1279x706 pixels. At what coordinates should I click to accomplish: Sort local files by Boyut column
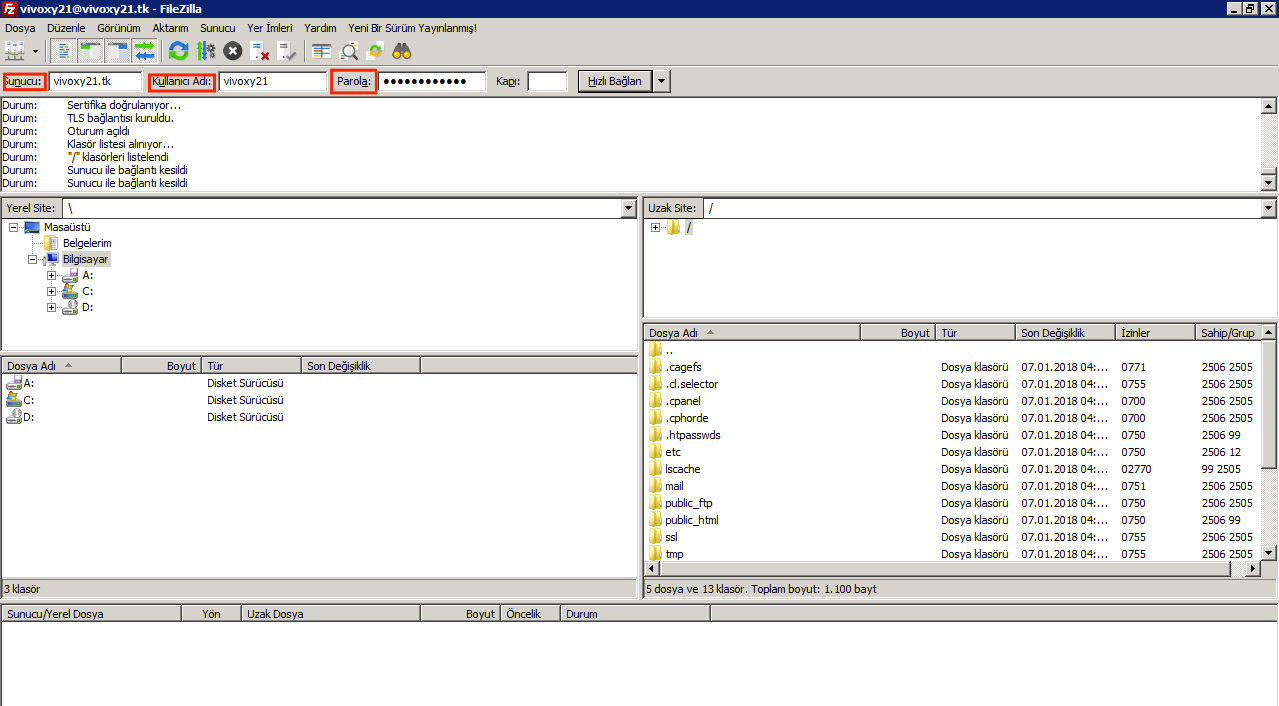coord(161,366)
